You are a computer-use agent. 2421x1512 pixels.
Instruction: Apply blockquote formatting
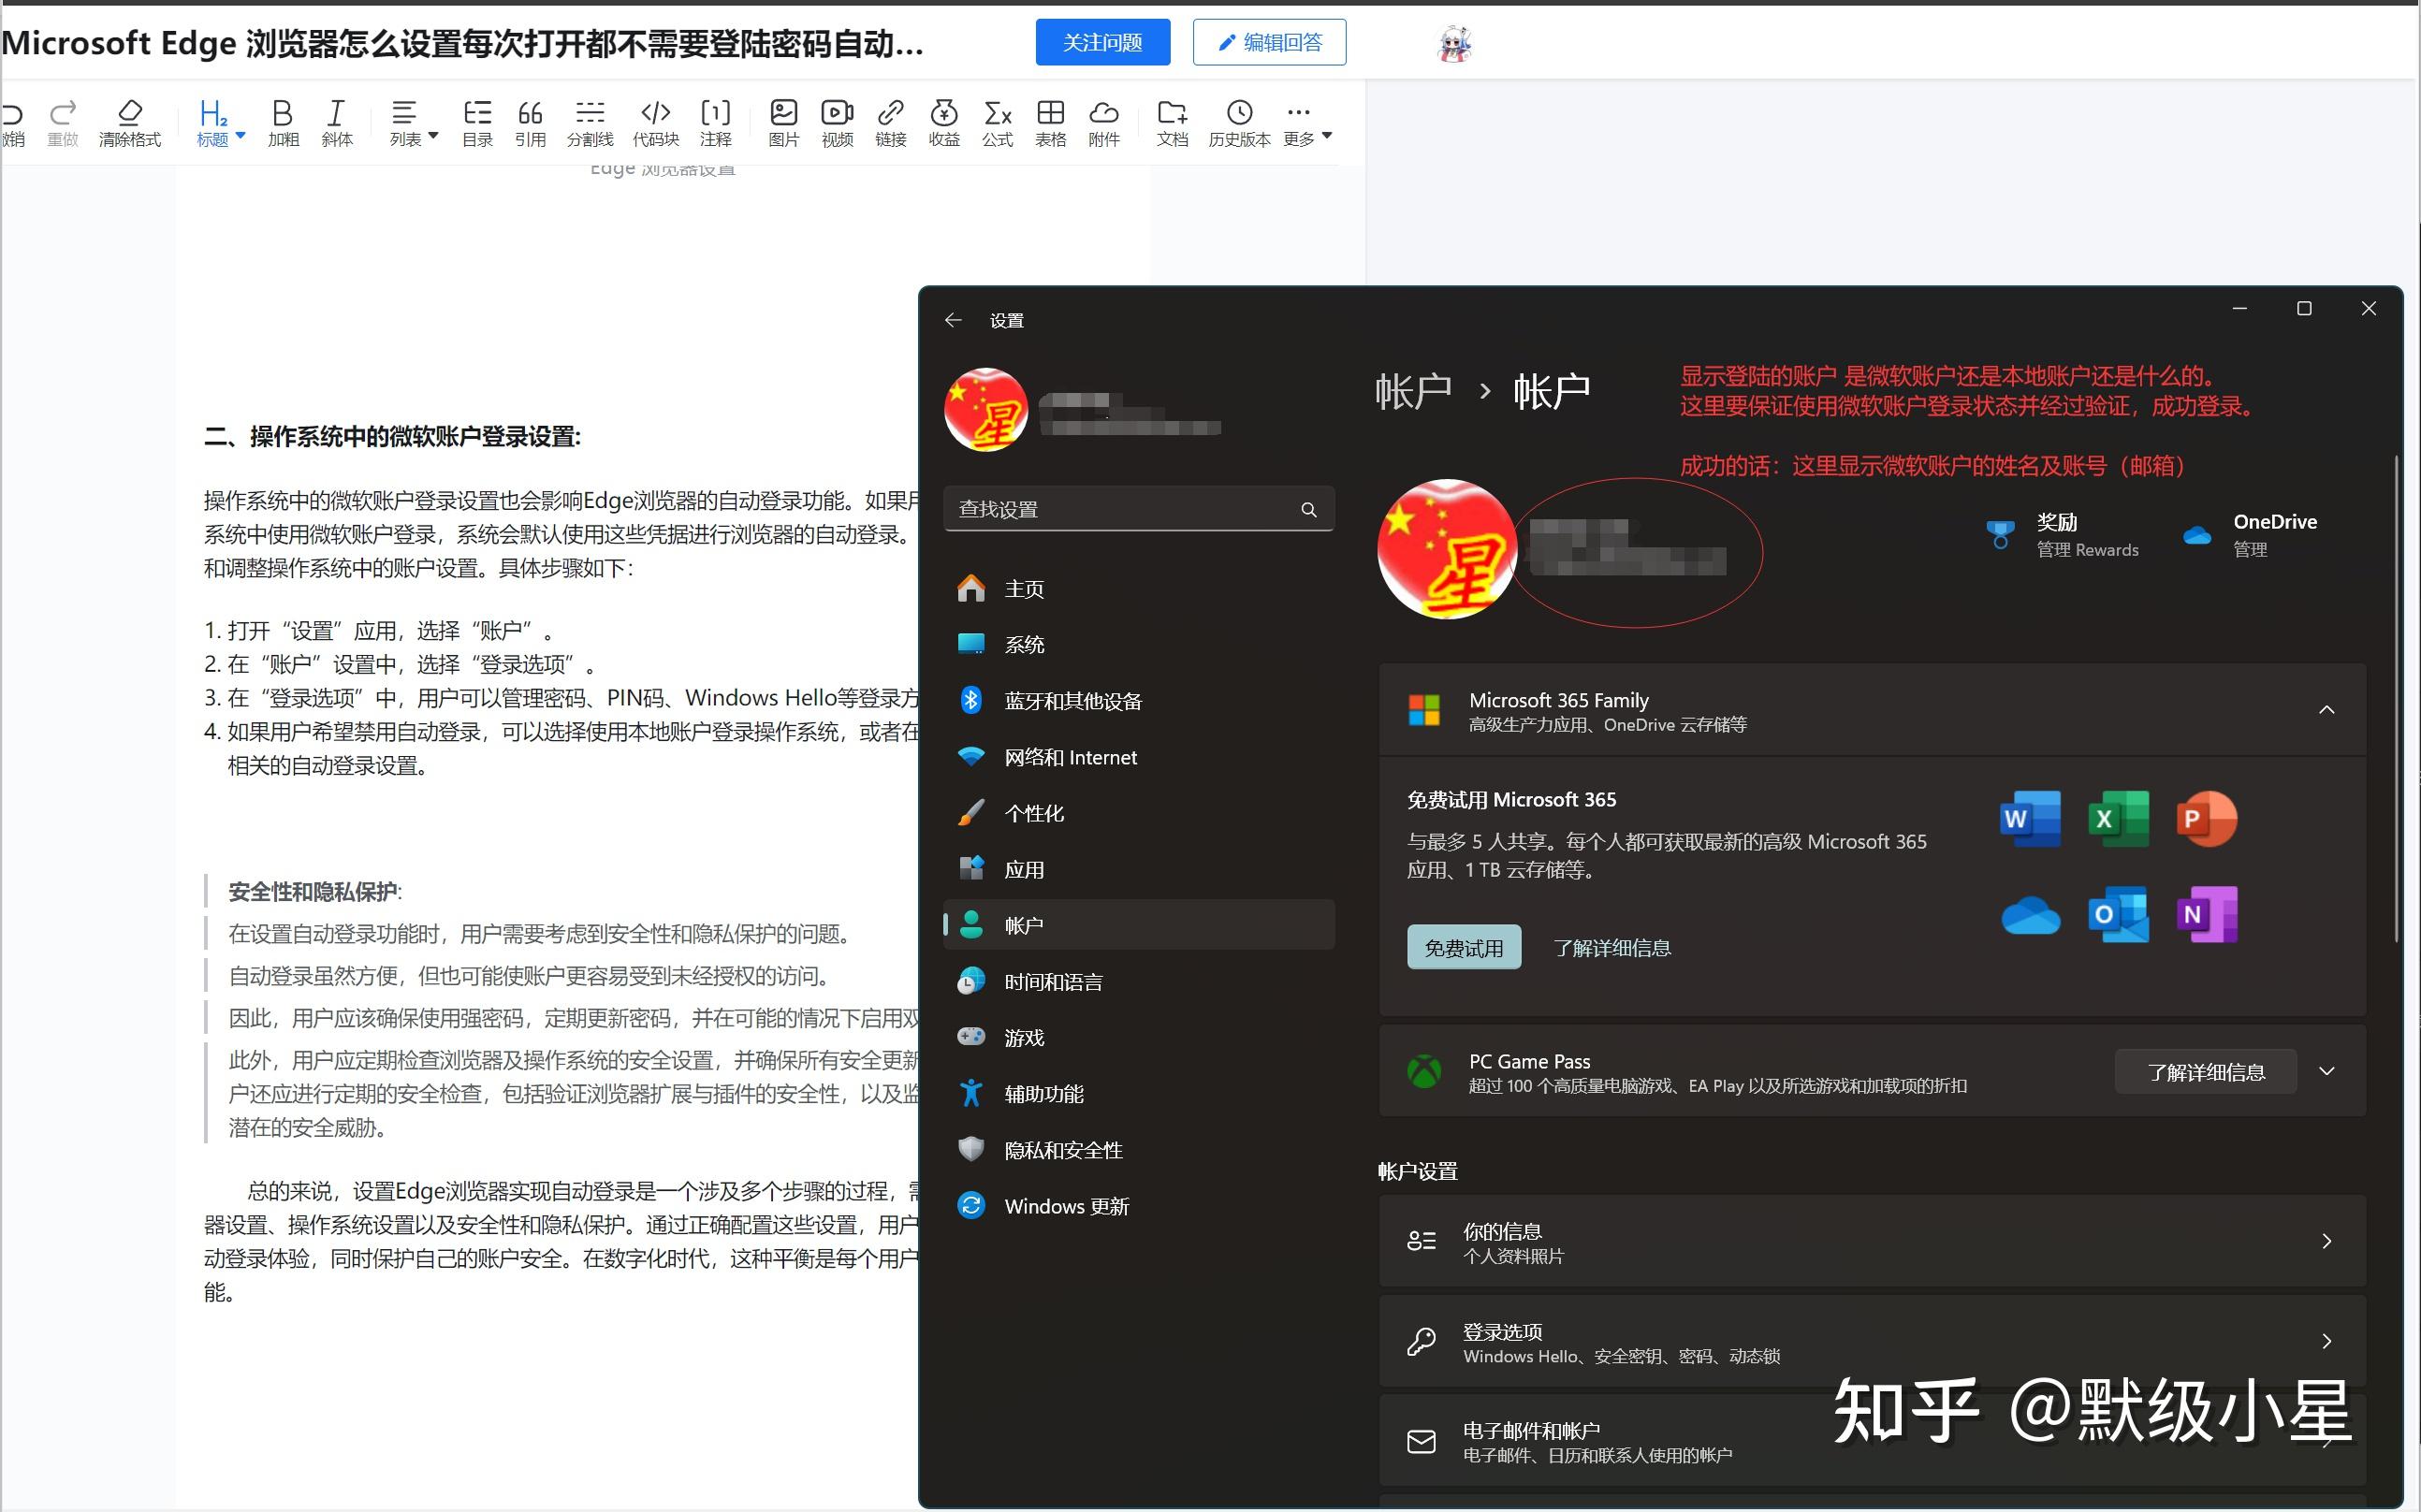click(x=530, y=121)
